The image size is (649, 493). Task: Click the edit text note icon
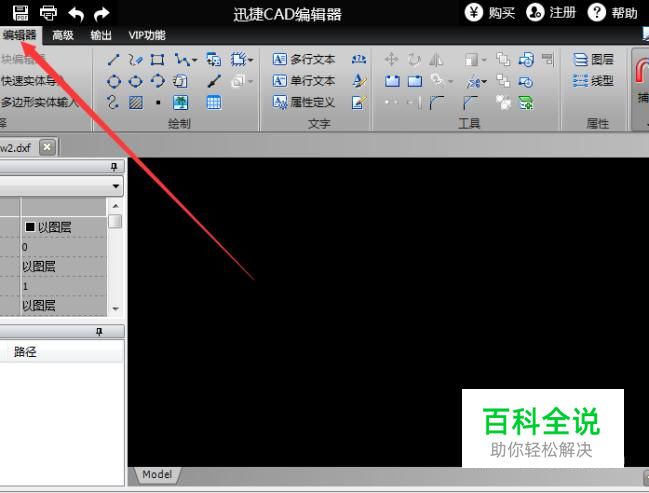[358, 102]
